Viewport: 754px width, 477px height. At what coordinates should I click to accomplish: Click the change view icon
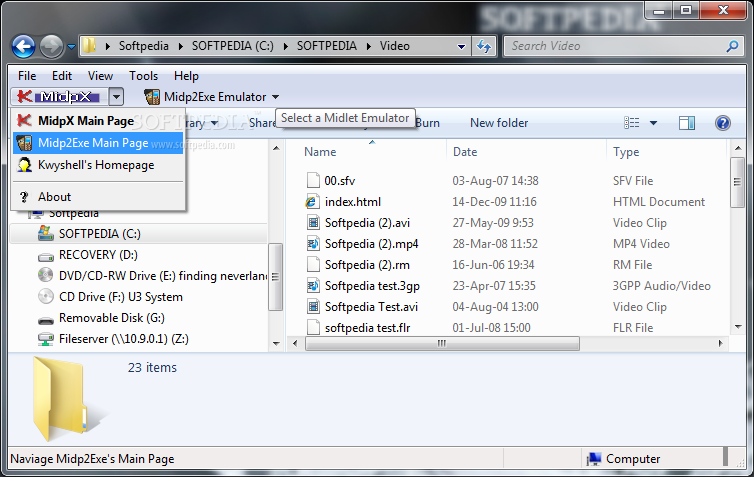point(631,123)
